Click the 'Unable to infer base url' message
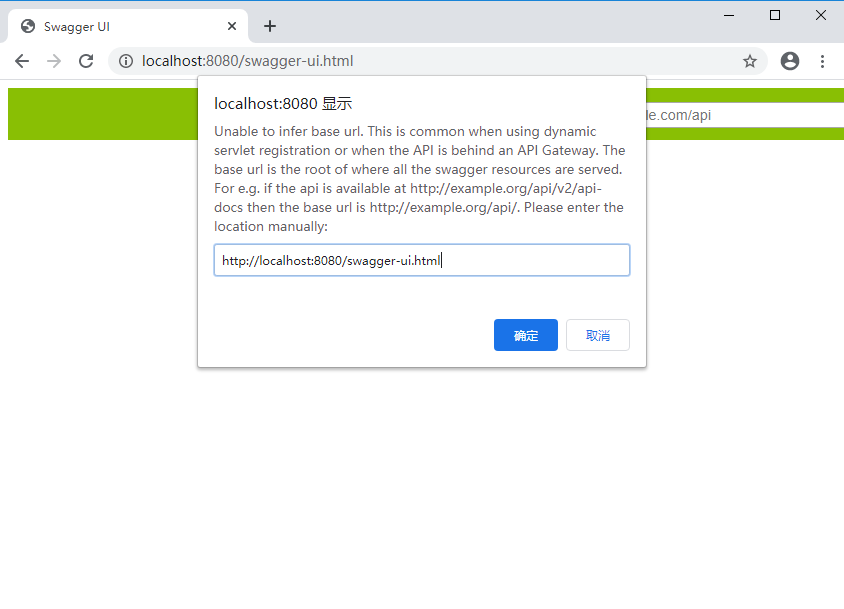Viewport: 844px width, 609px height. pyautogui.click(x=419, y=179)
